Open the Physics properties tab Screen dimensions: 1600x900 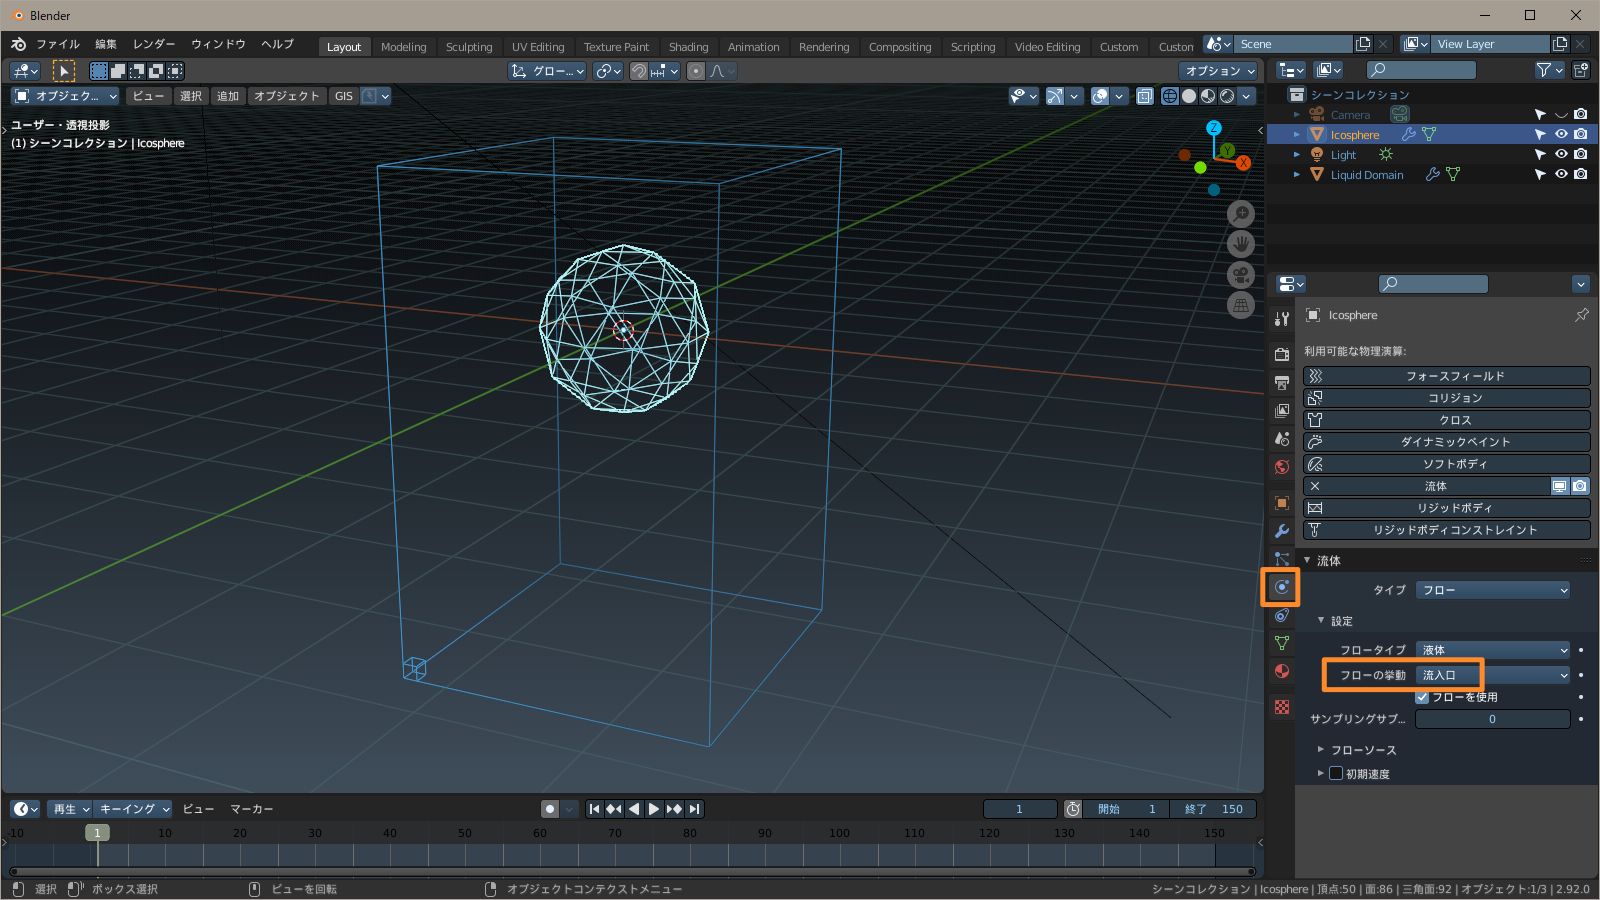point(1281,587)
